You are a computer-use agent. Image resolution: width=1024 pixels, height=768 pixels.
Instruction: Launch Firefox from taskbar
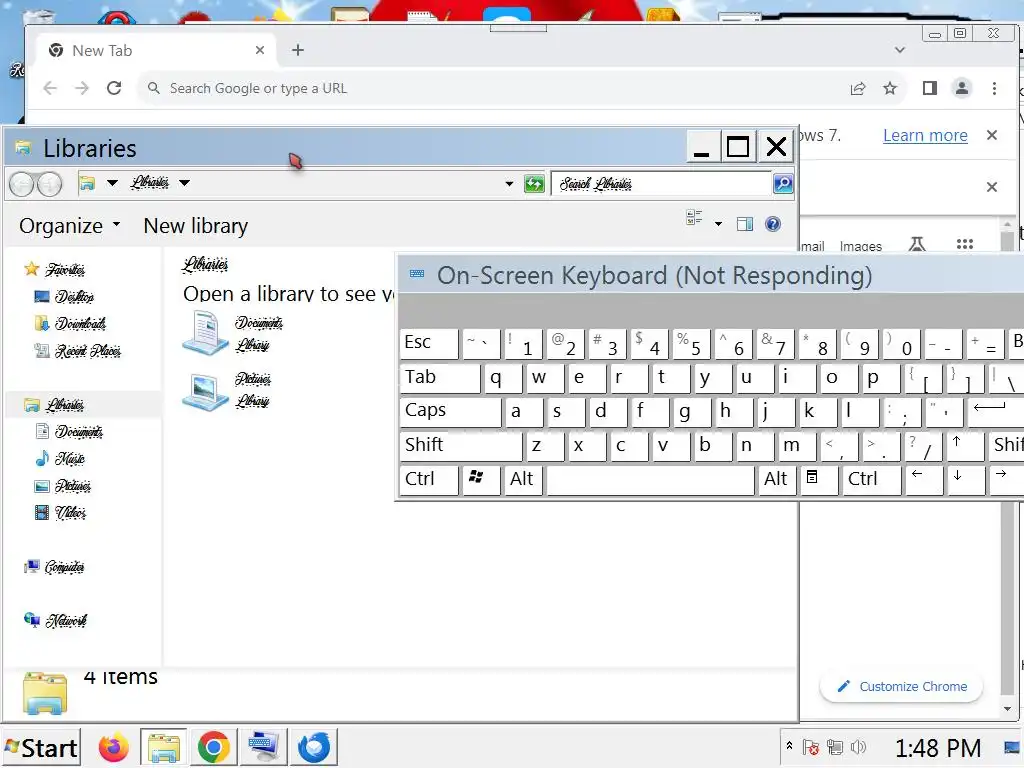point(114,747)
